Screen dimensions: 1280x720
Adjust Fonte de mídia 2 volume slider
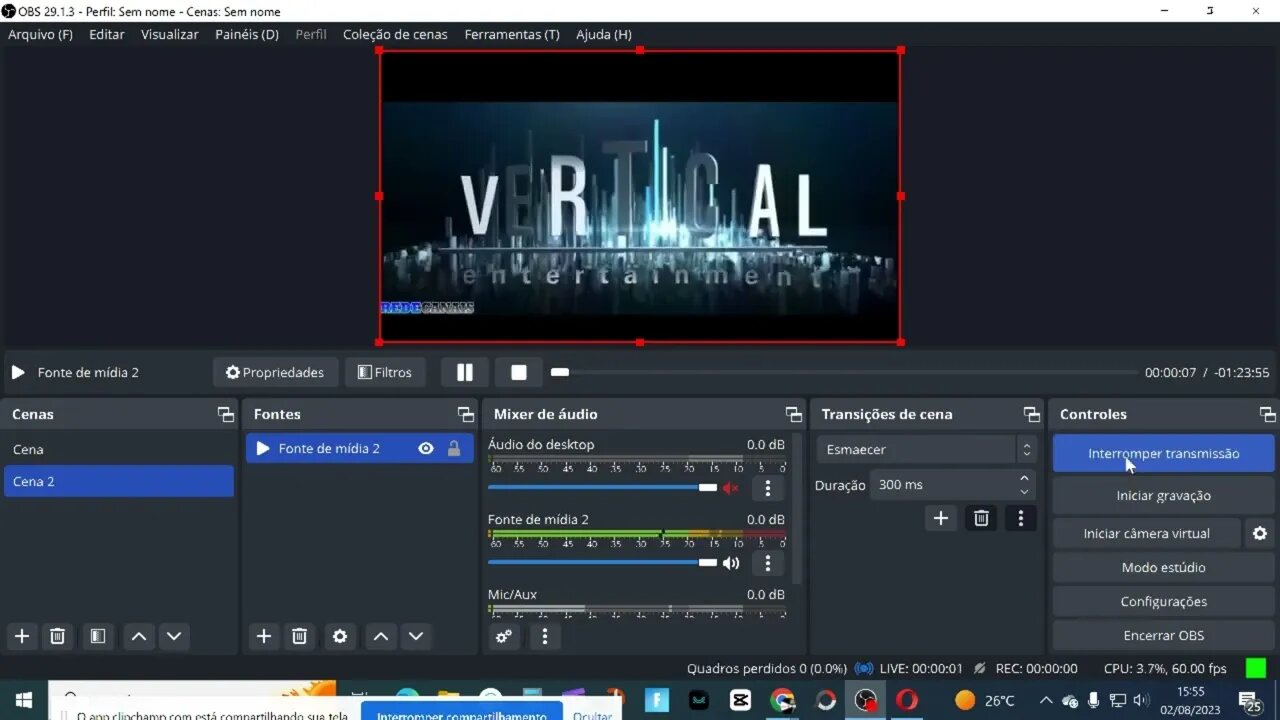coord(602,563)
